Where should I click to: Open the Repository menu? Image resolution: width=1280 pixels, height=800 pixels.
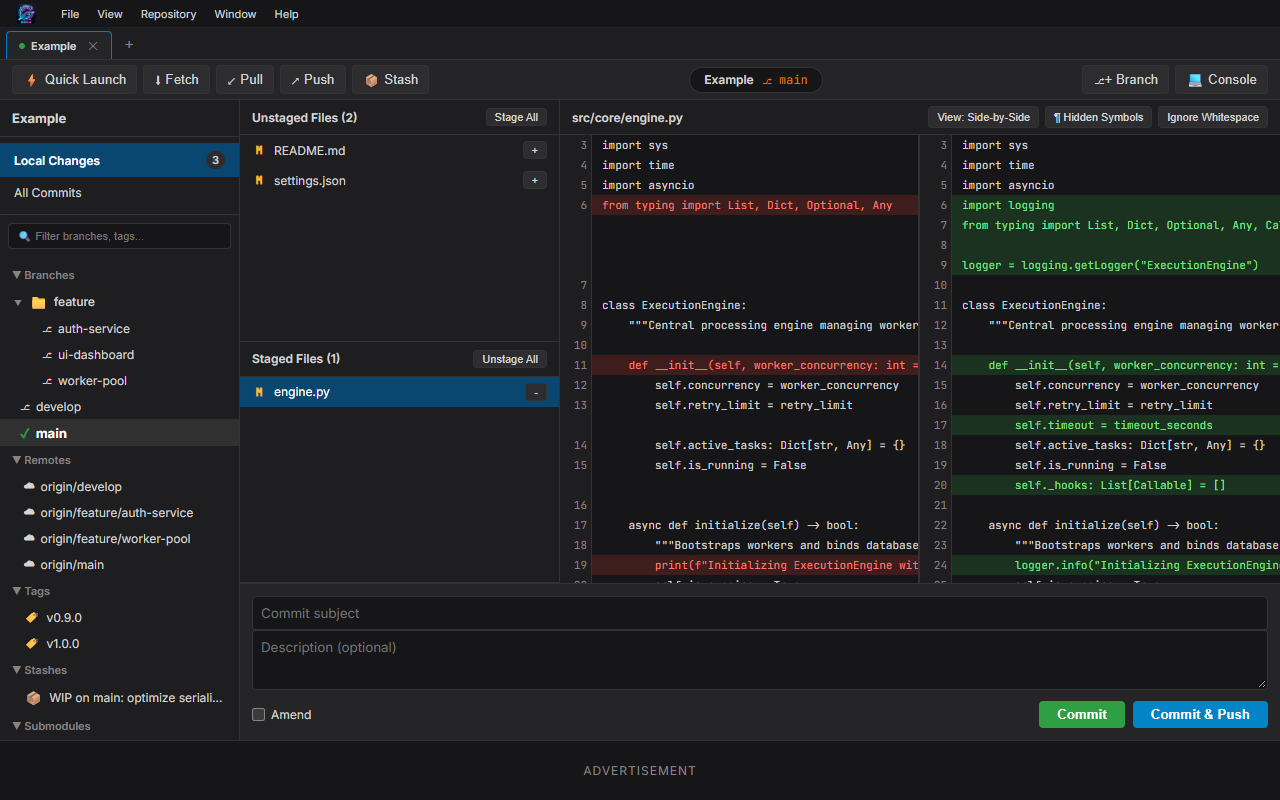click(169, 14)
